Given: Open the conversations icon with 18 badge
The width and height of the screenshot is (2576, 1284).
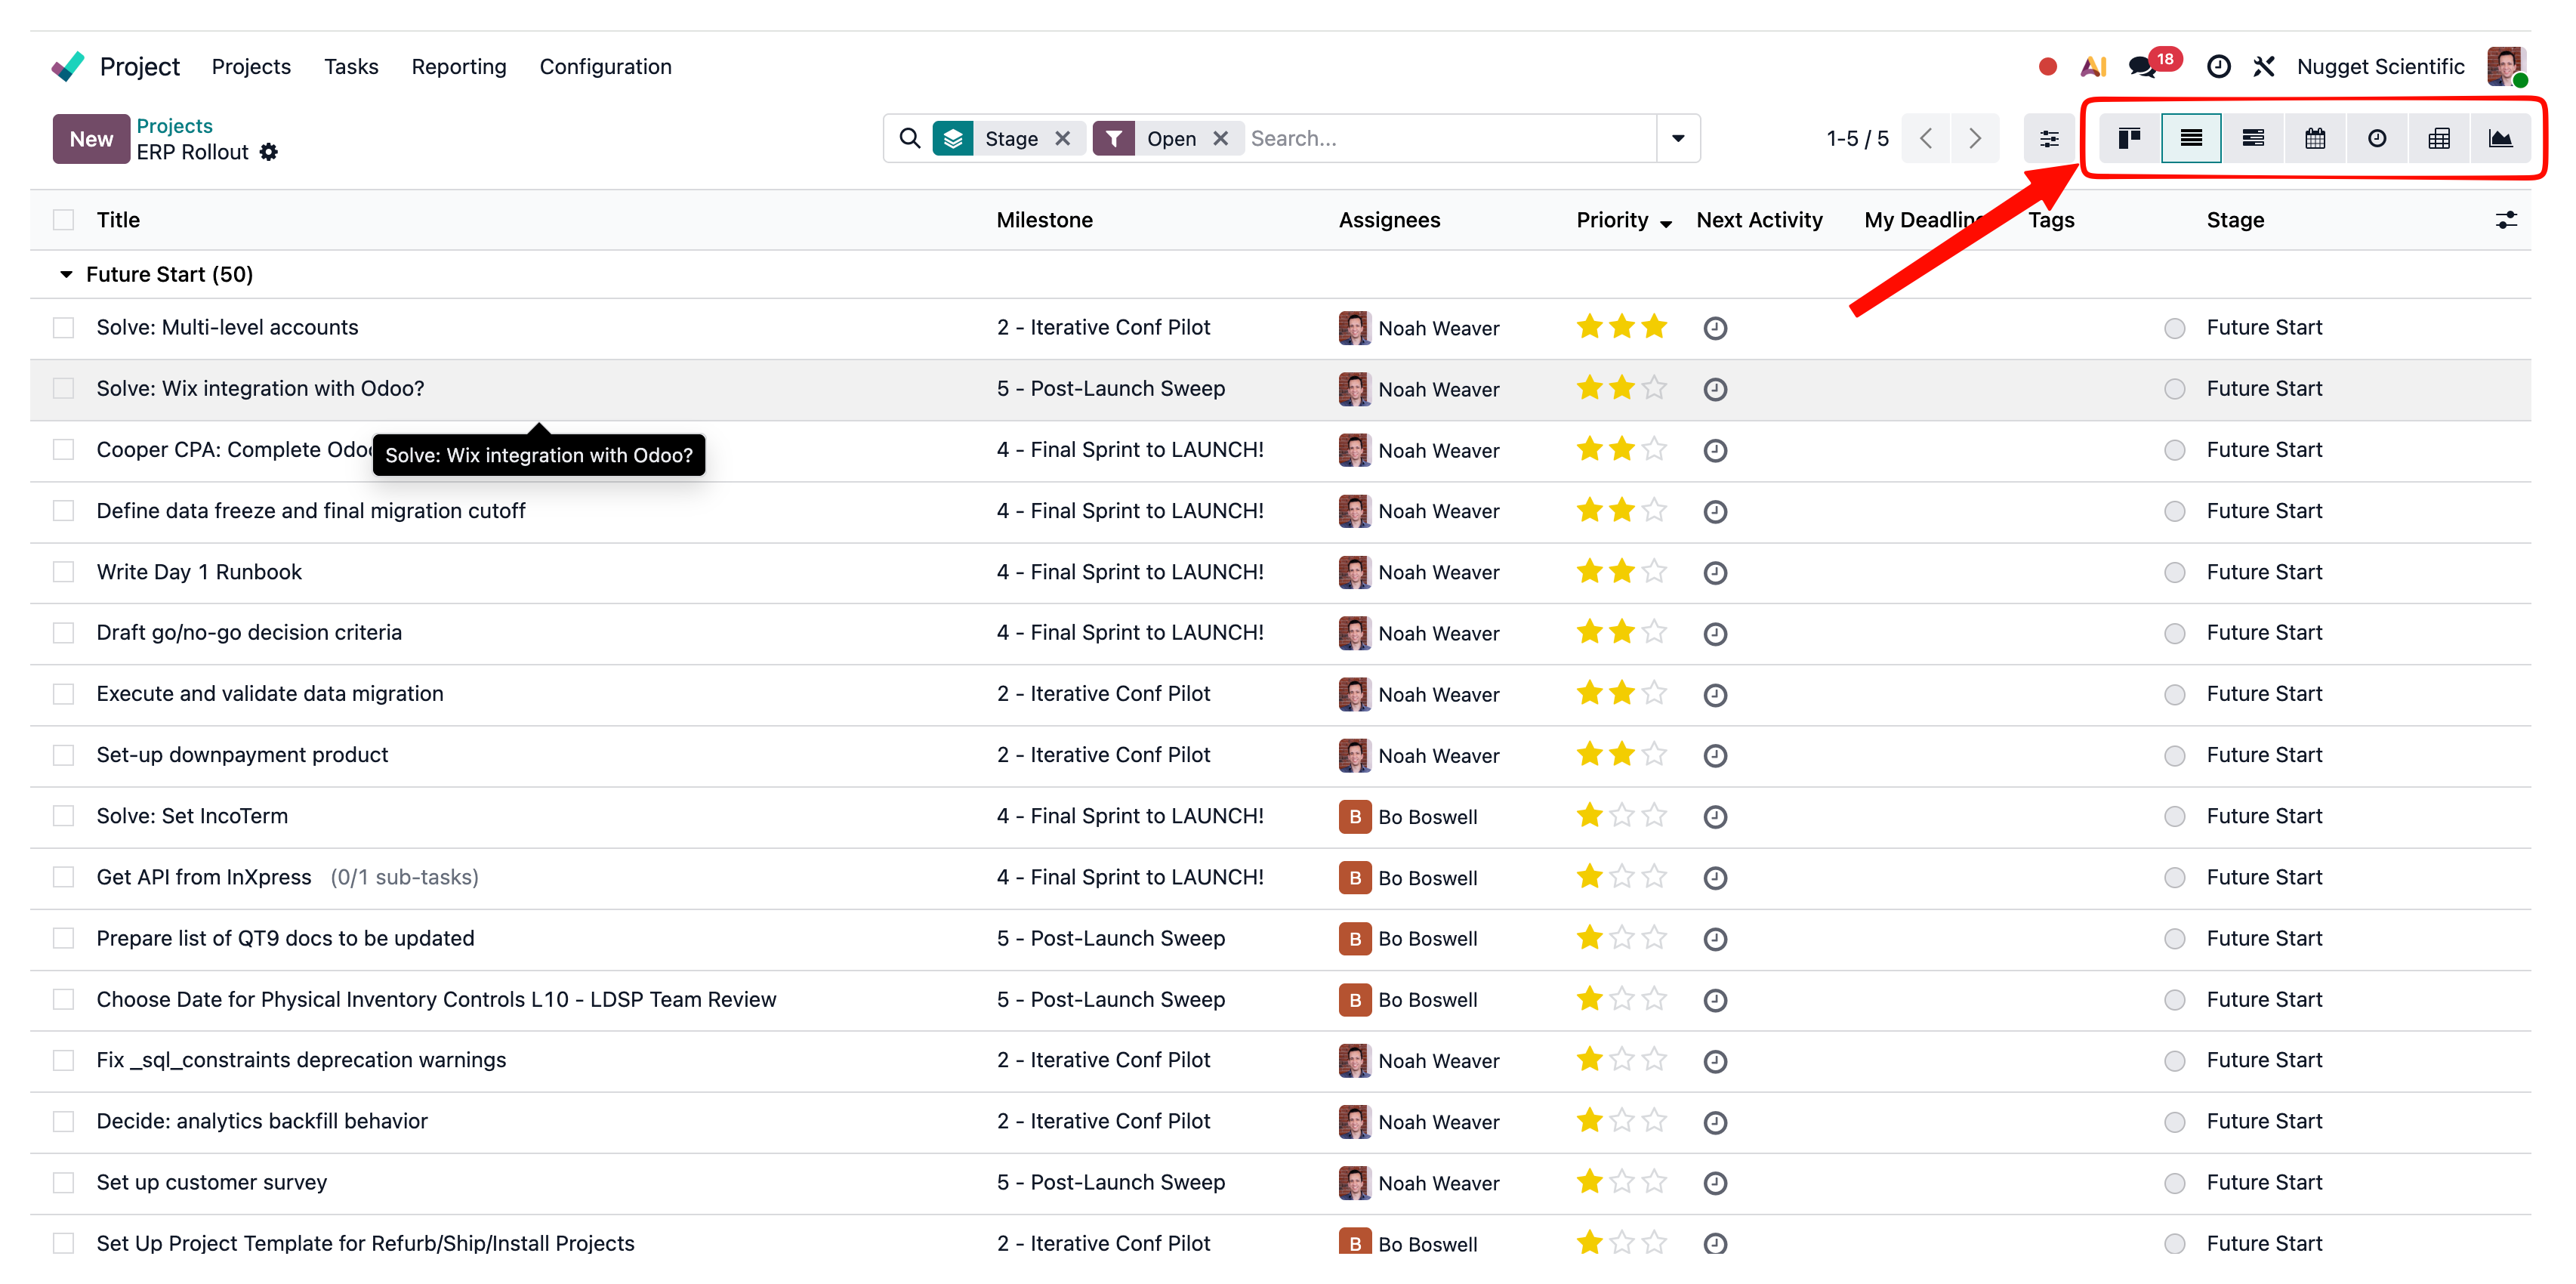Looking at the screenshot, I should (x=2142, y=67).
